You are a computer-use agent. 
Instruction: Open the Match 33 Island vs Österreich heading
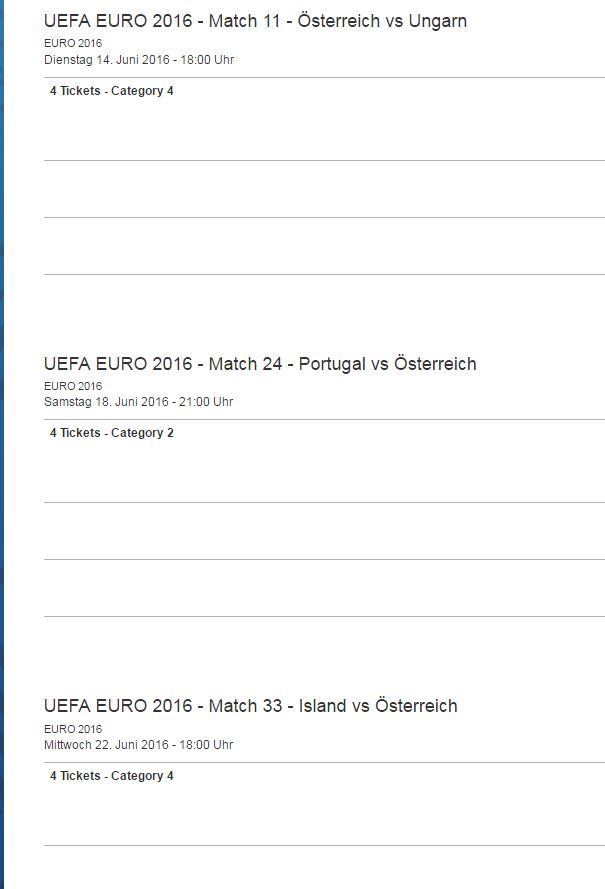250,706
